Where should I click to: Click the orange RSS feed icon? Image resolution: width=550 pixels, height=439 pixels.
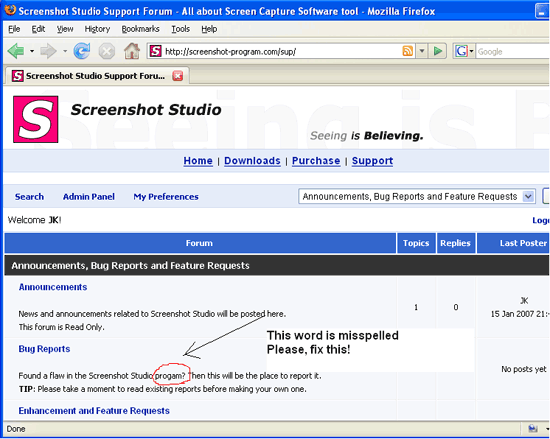click(x=407, y=51)
